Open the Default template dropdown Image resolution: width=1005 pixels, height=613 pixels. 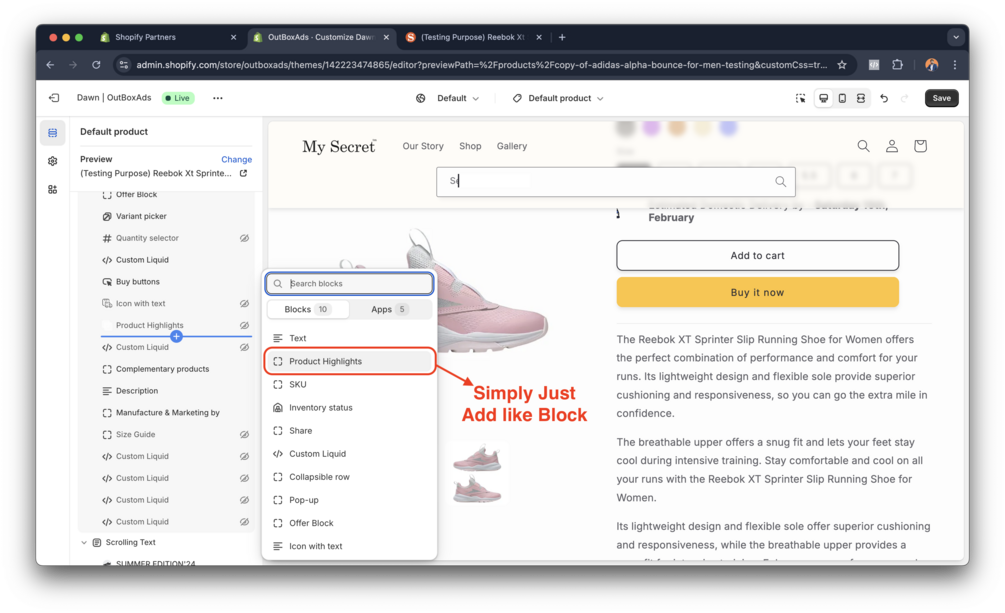pos(447,98)
